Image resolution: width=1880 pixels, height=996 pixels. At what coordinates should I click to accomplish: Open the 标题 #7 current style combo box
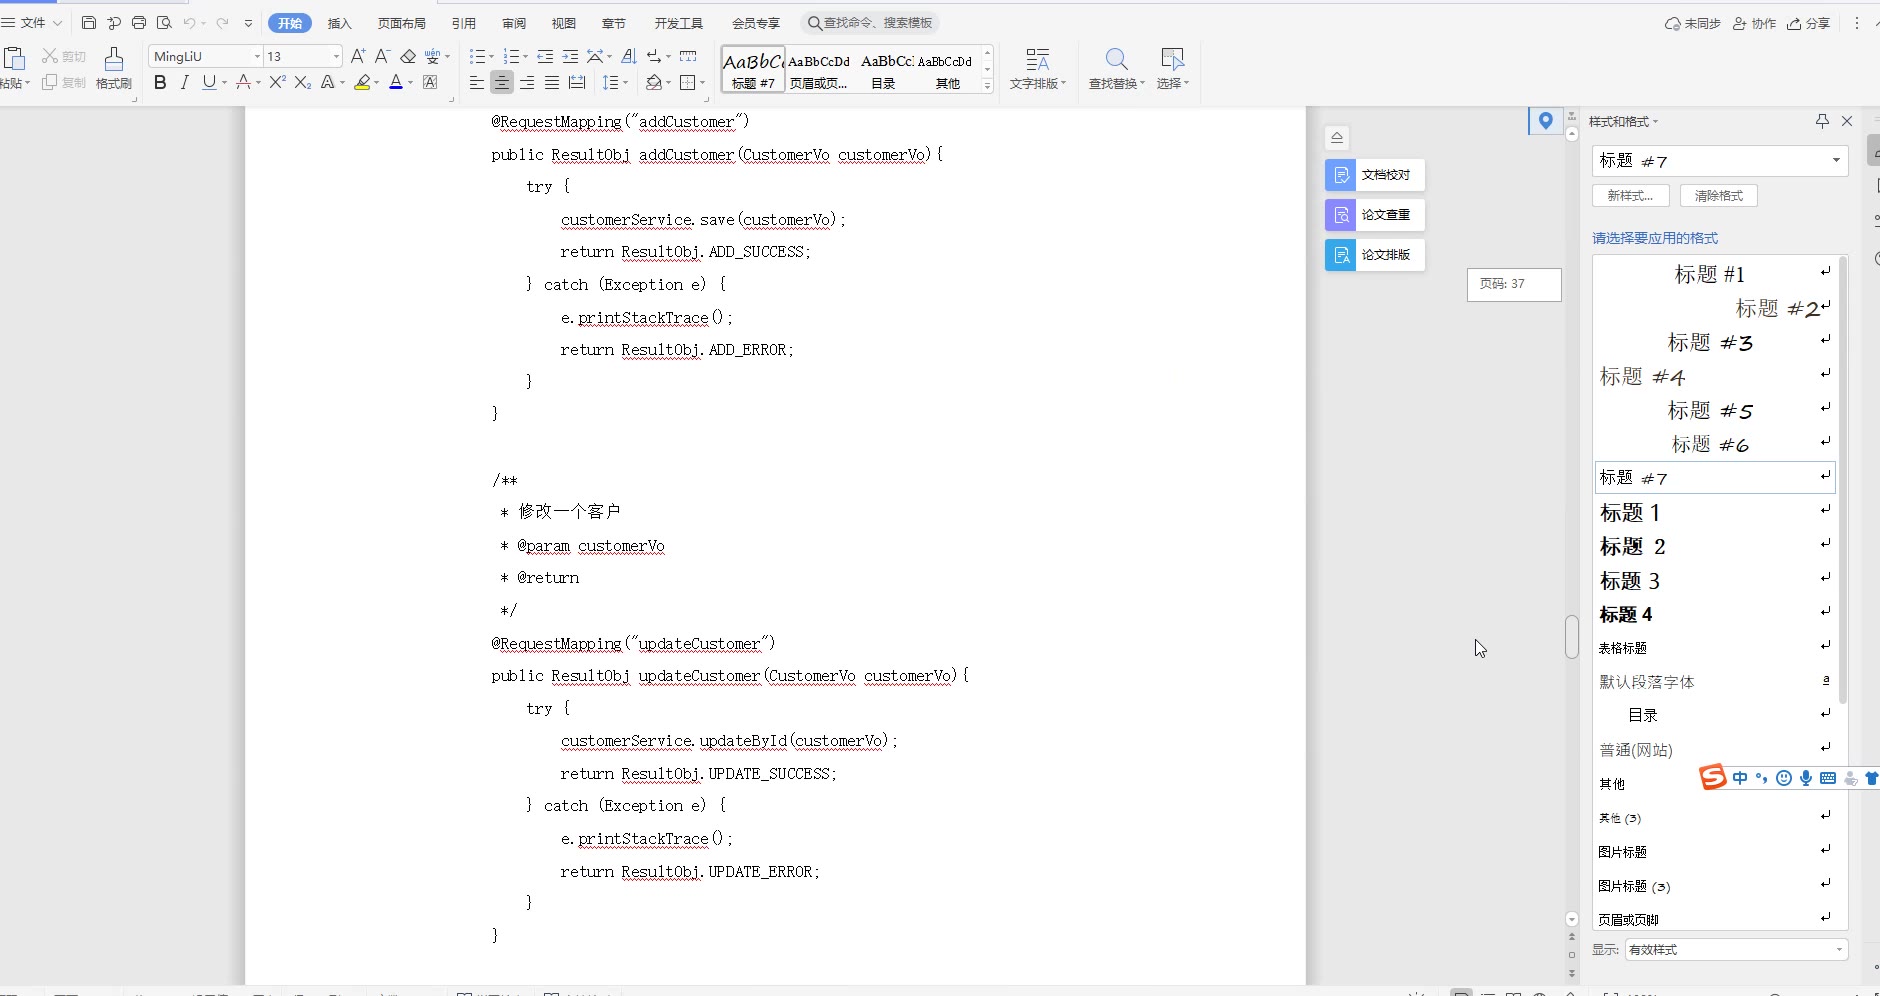point(1720,160)
